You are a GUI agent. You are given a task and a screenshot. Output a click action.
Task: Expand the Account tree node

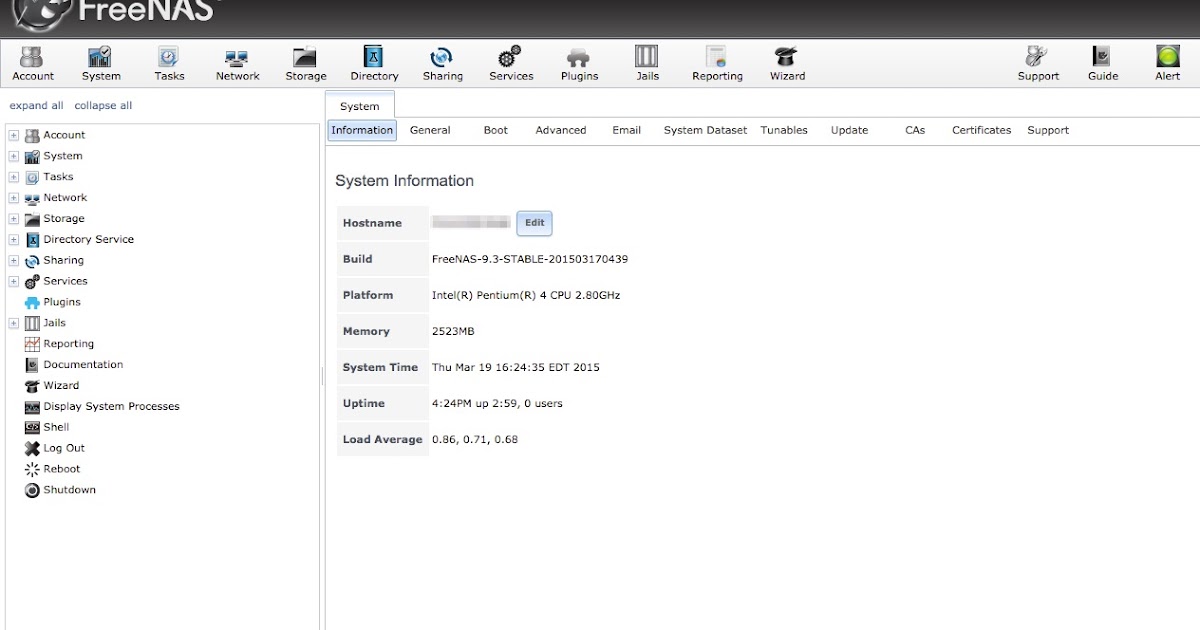click(14, 135)
